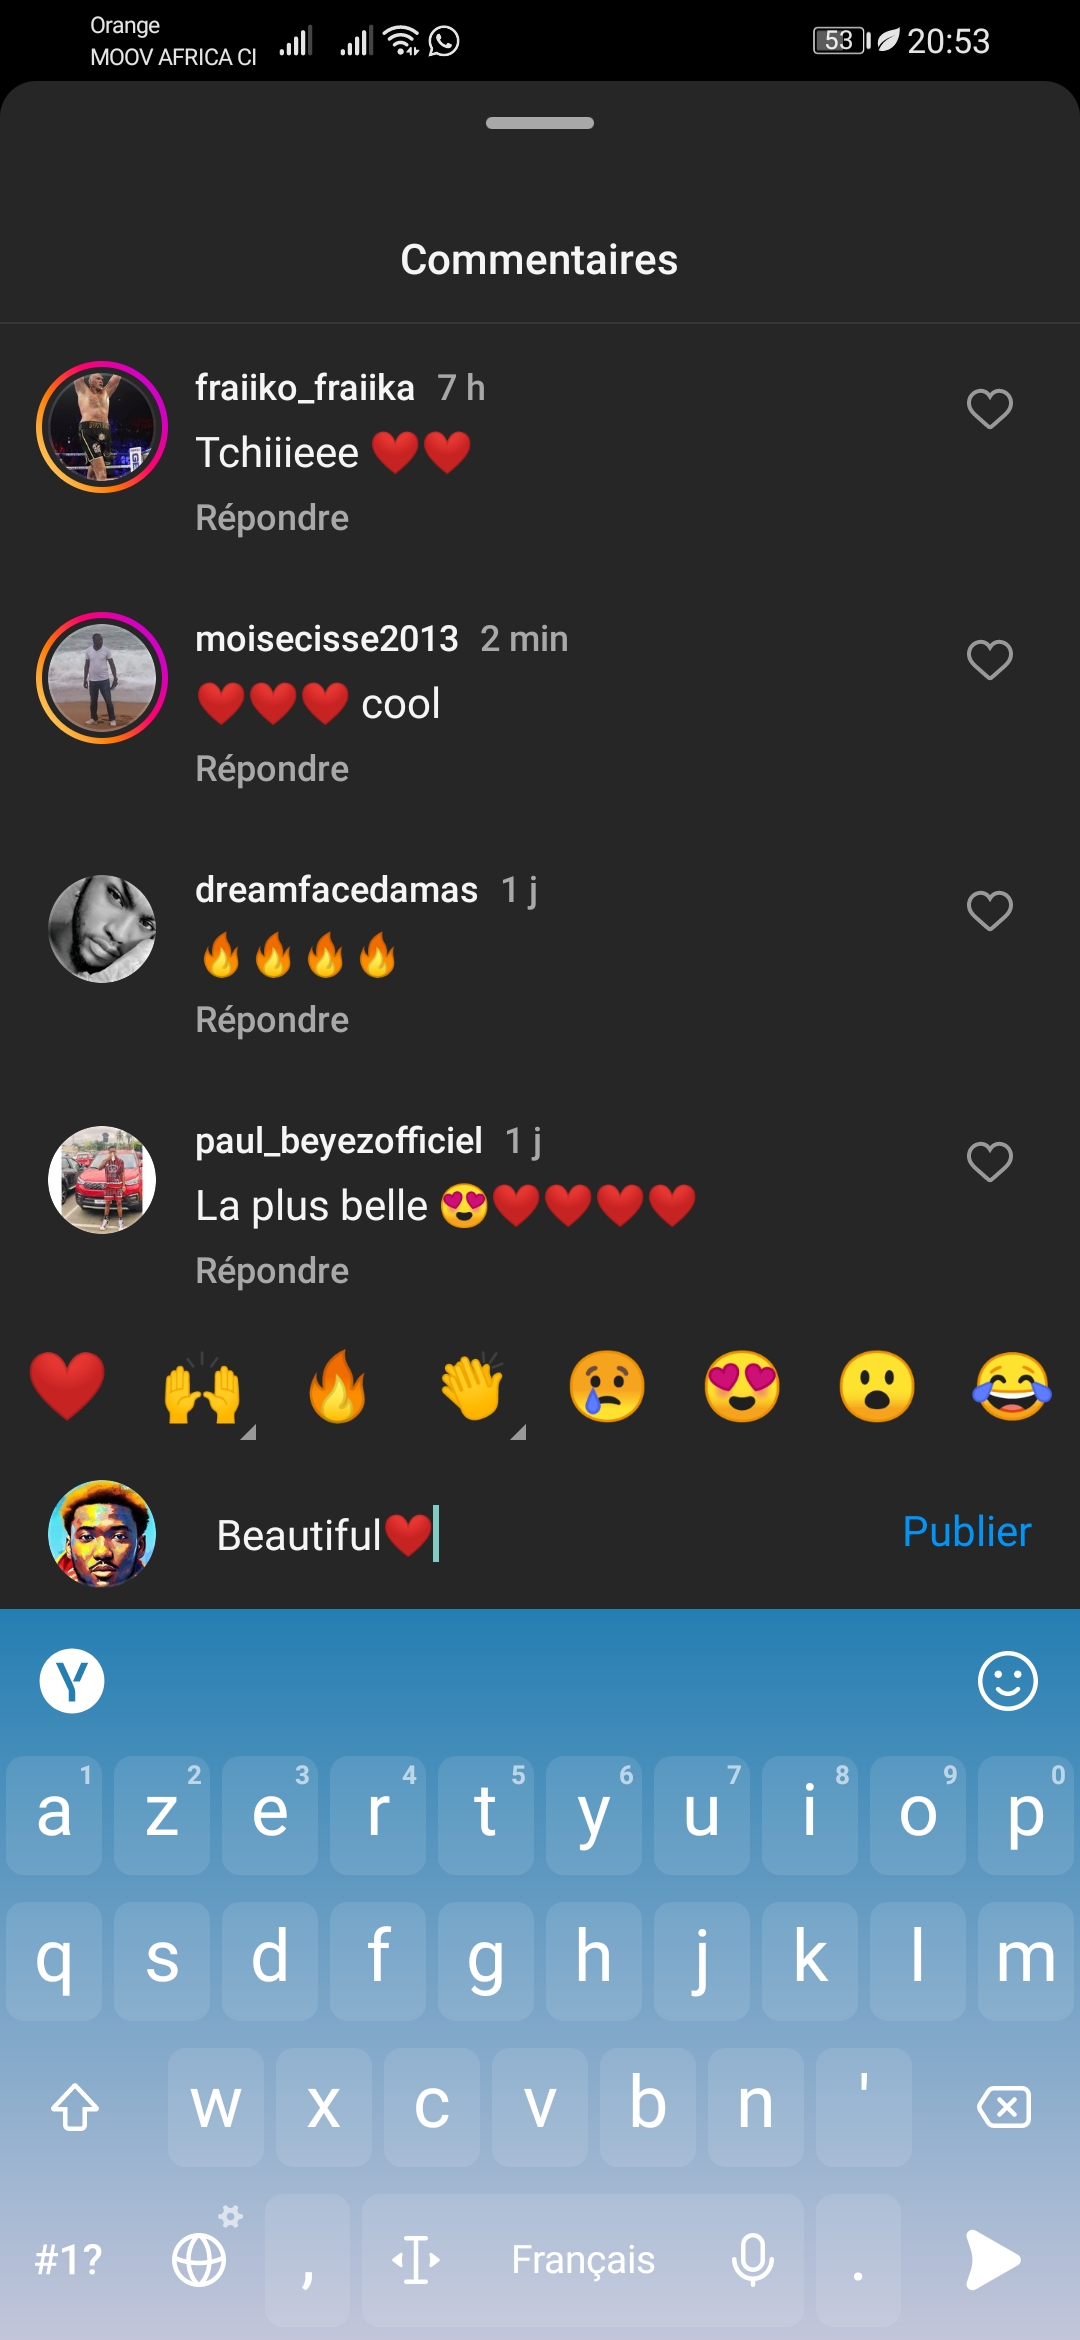
Task: Switch to symbols keyboard with #1? key
Action: pyautogui.click(x=68, y=2259)
